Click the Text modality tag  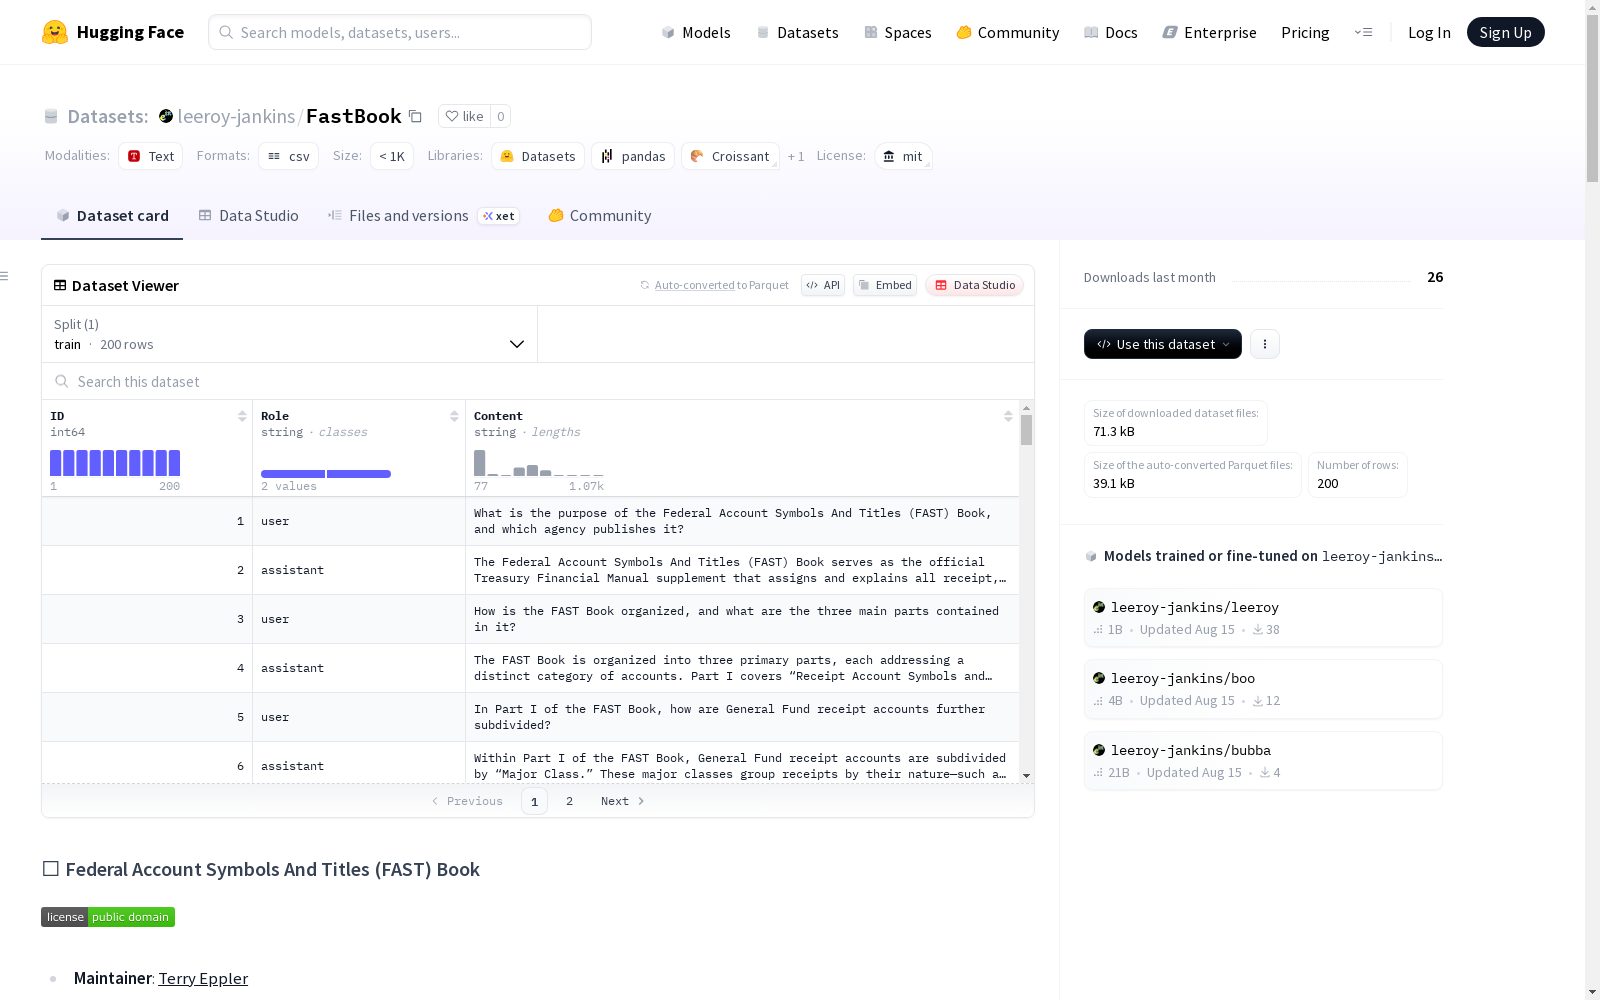[x=151, y=156]
